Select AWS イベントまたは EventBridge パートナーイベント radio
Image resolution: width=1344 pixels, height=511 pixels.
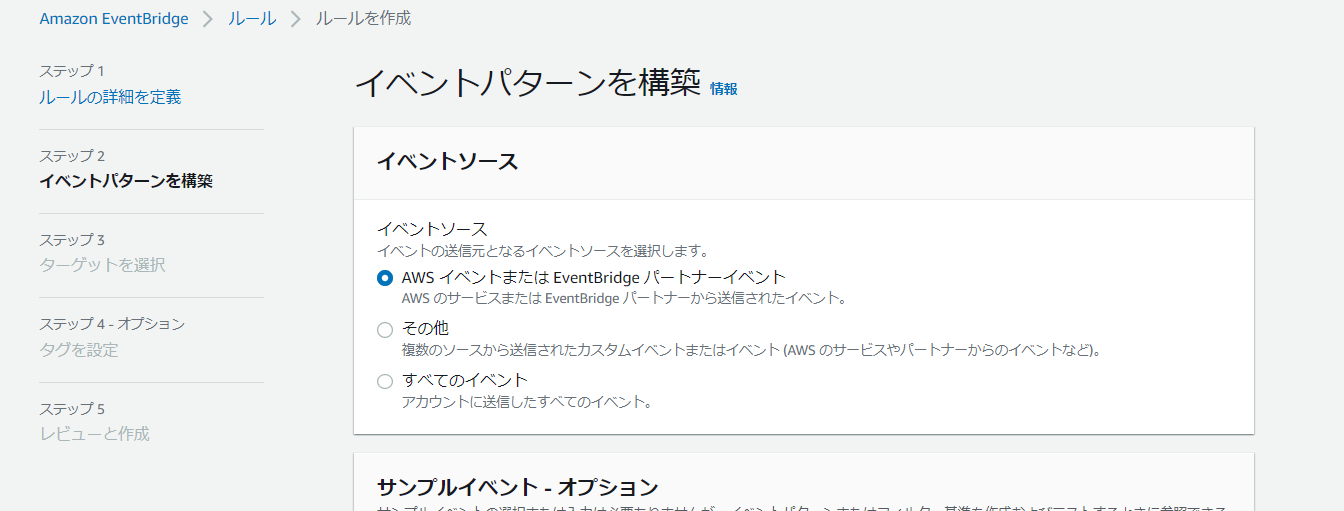(x=385, y=278)
